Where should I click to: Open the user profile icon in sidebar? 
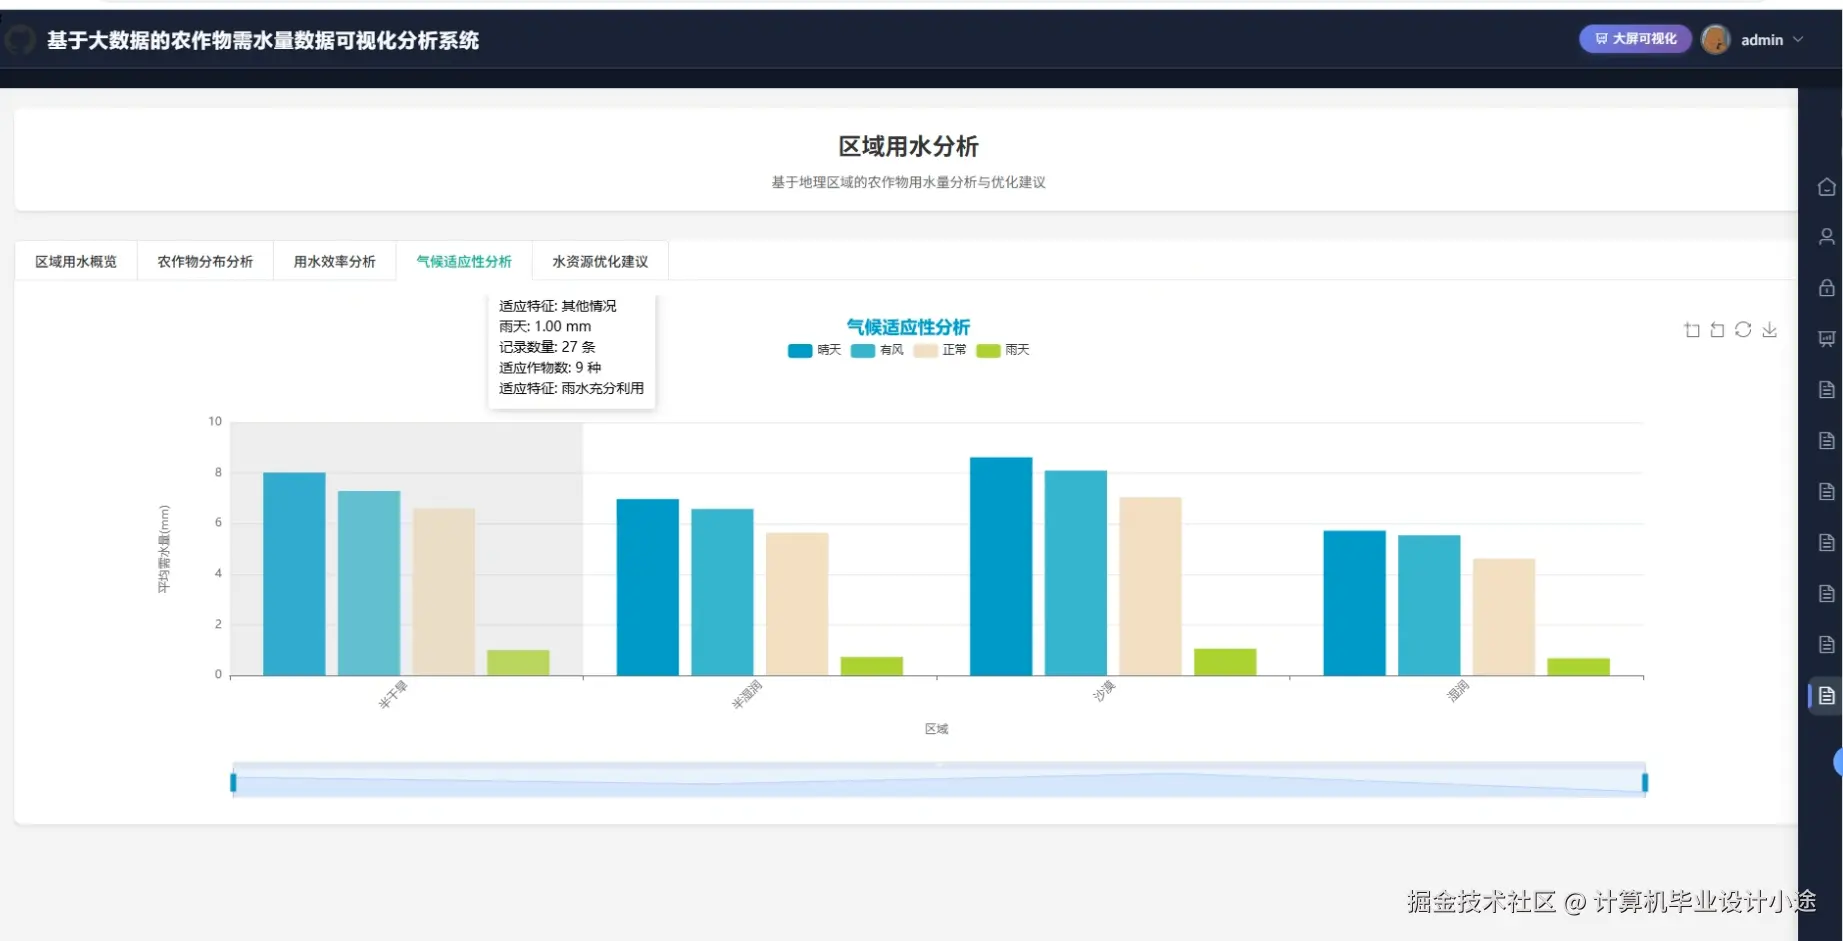point(1826,237)
